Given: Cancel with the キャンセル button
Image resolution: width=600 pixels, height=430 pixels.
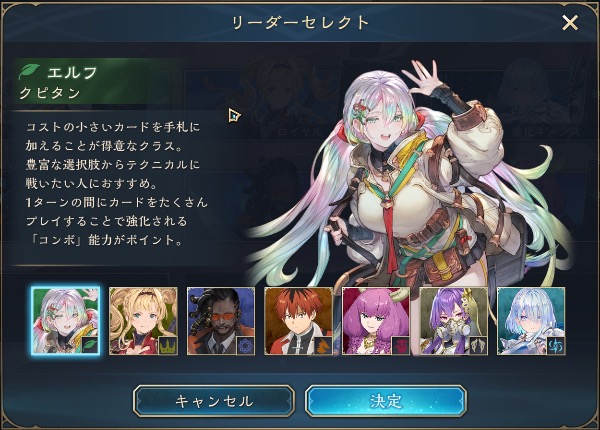Looking at the screenshot, I should pyautogui.click(x=214, y=401).
